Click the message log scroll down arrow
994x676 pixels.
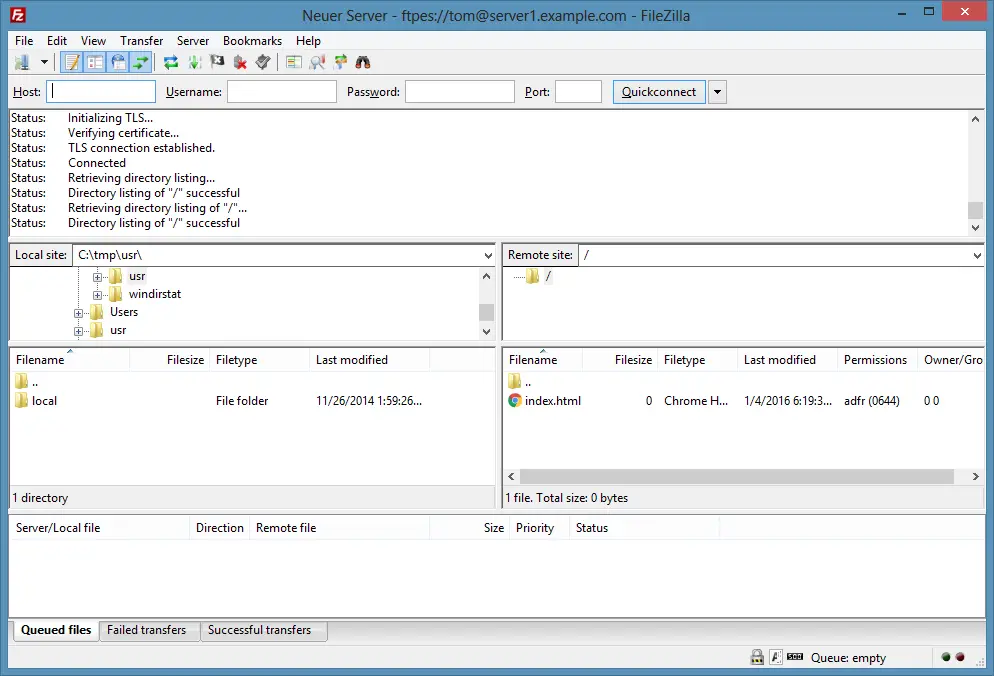pyautogui.click(x=976, y=228)
